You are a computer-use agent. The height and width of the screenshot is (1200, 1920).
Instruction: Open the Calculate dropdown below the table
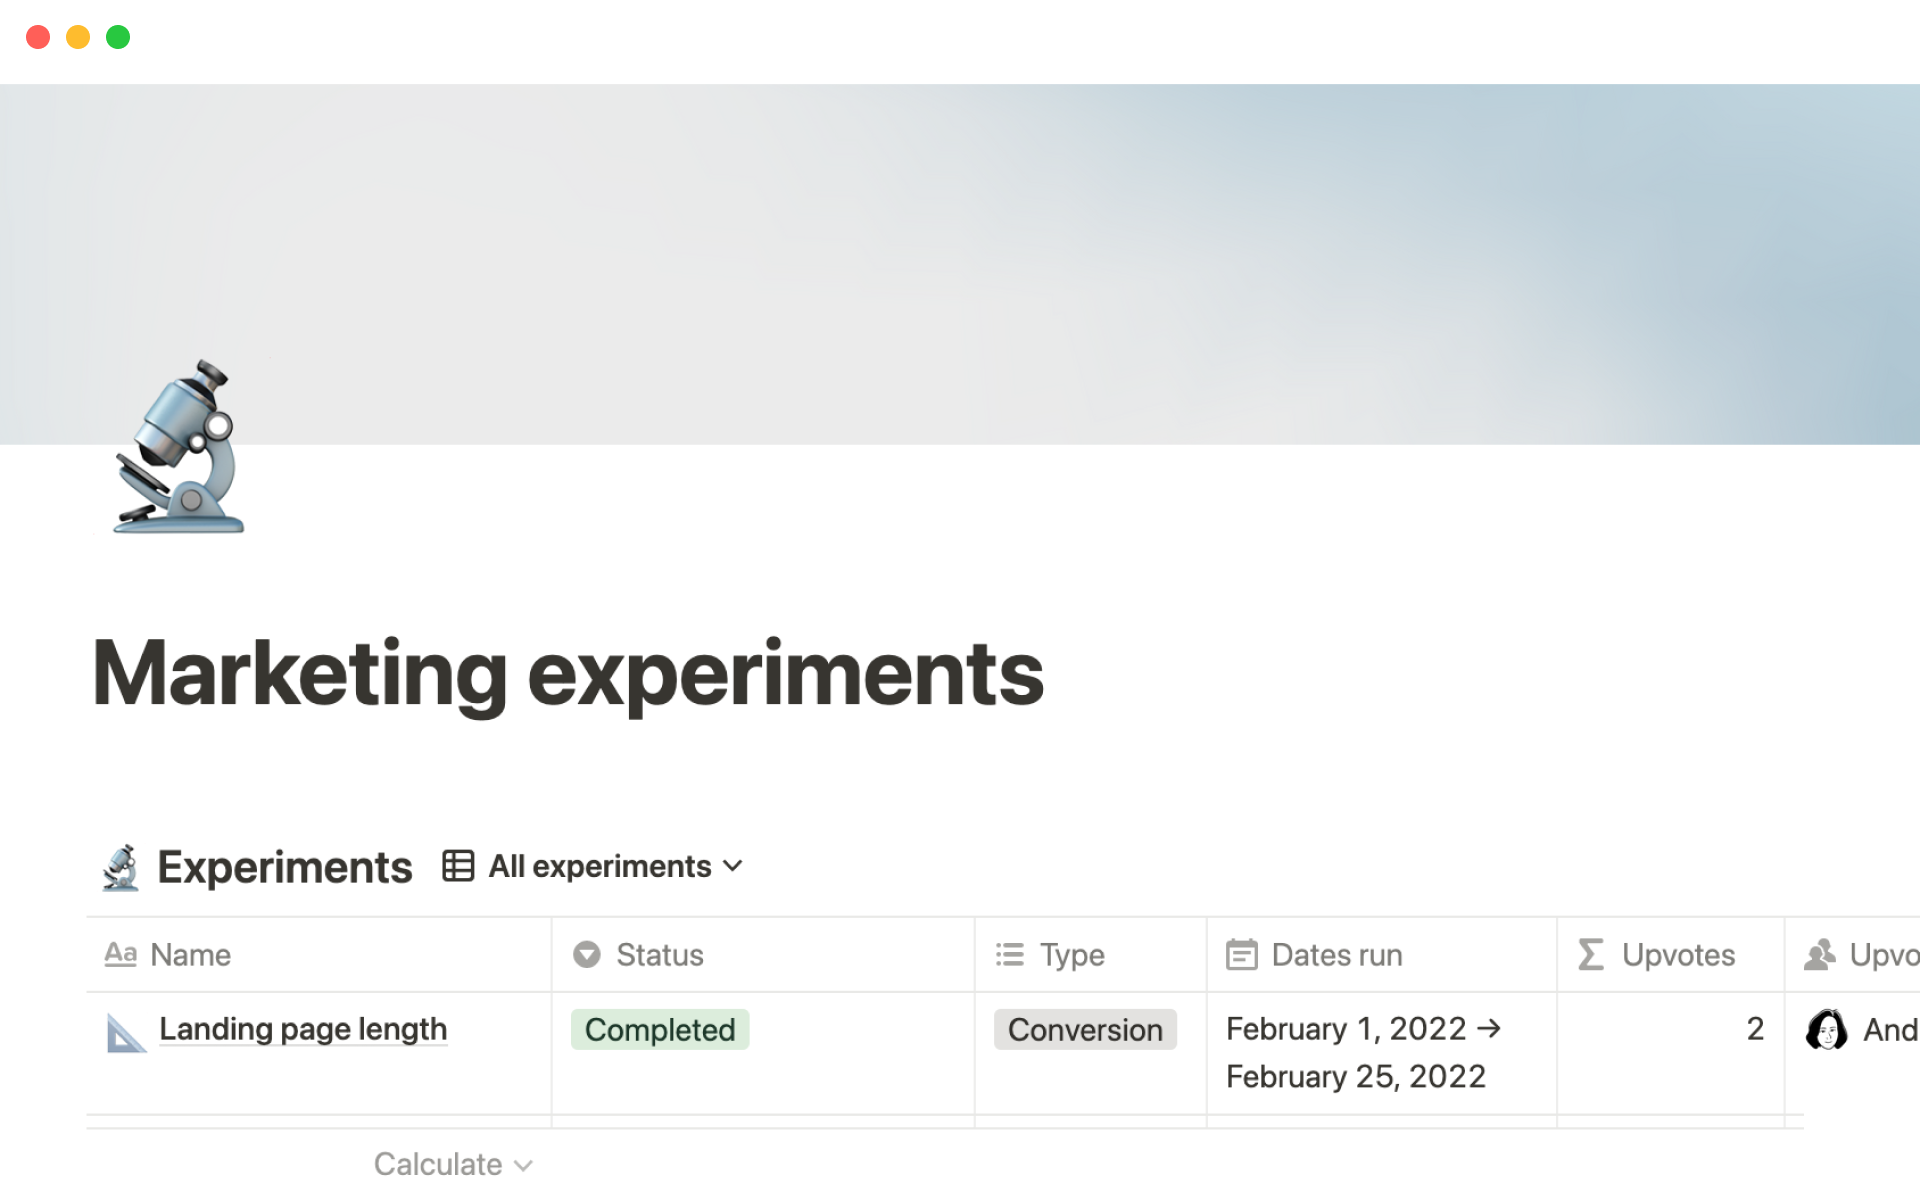453,1164
